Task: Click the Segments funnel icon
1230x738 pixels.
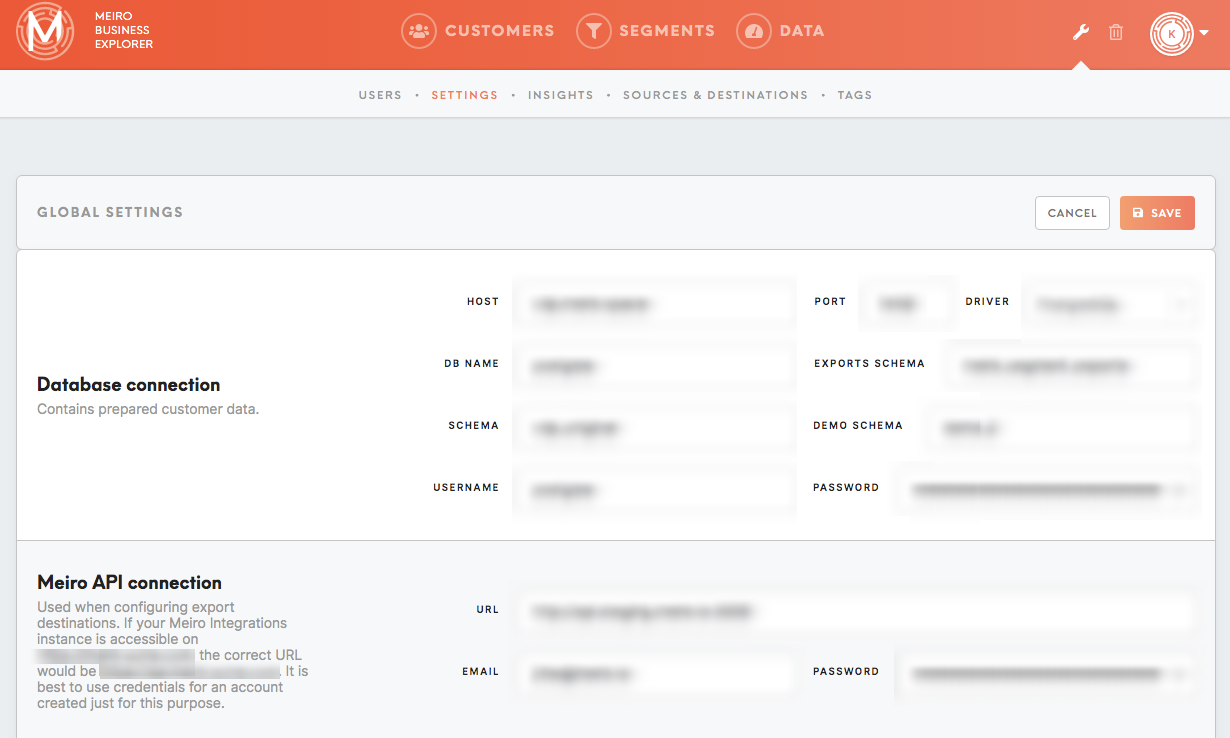Action: tap(594, 31)
